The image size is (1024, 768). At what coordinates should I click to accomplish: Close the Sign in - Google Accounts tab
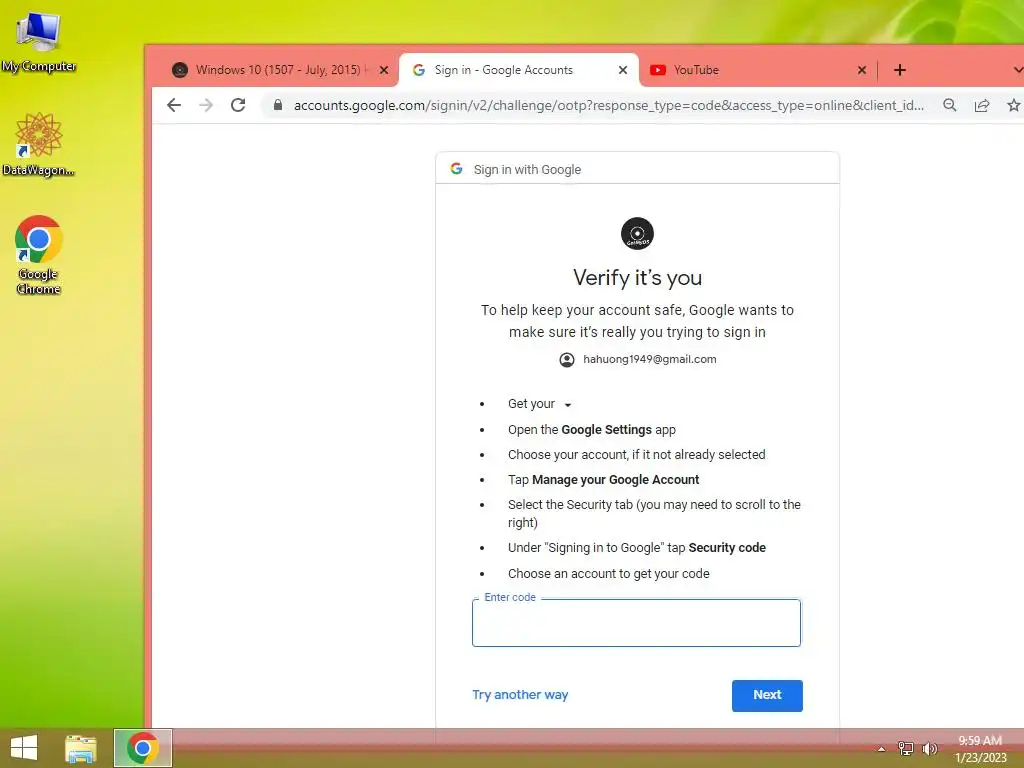point(623,70)
